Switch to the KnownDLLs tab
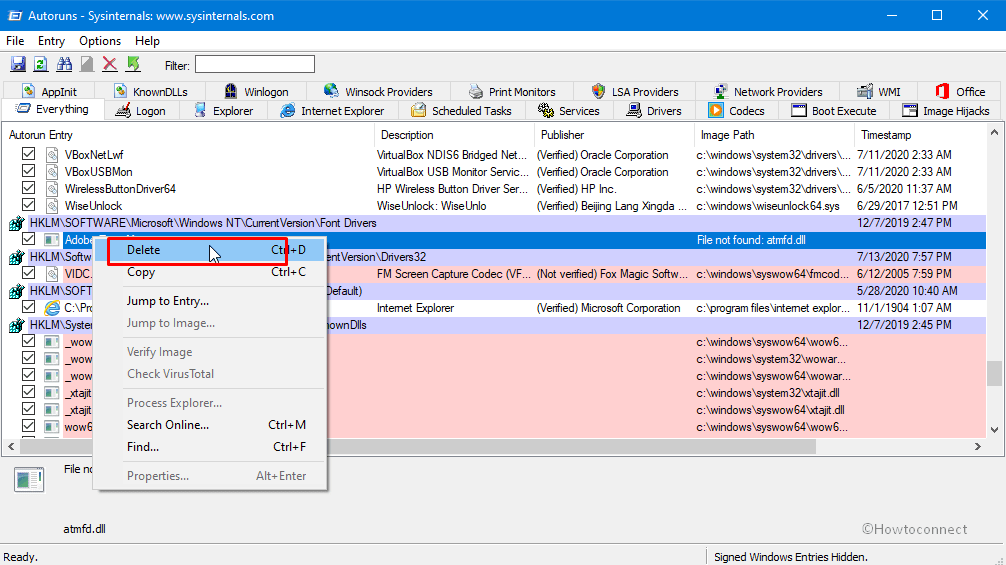 tap(151, 92)
